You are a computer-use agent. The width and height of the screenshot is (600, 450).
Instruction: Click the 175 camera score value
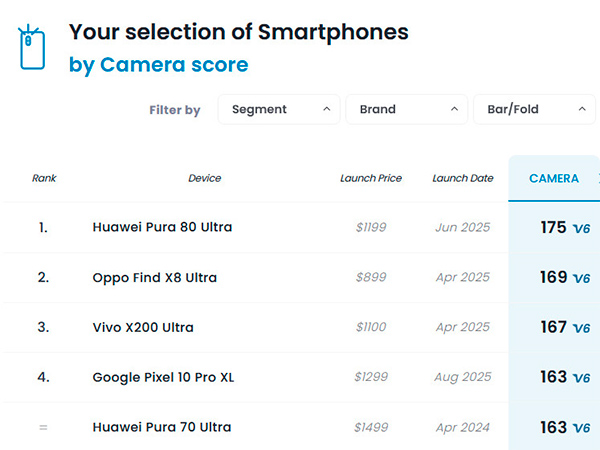[553, 227]
